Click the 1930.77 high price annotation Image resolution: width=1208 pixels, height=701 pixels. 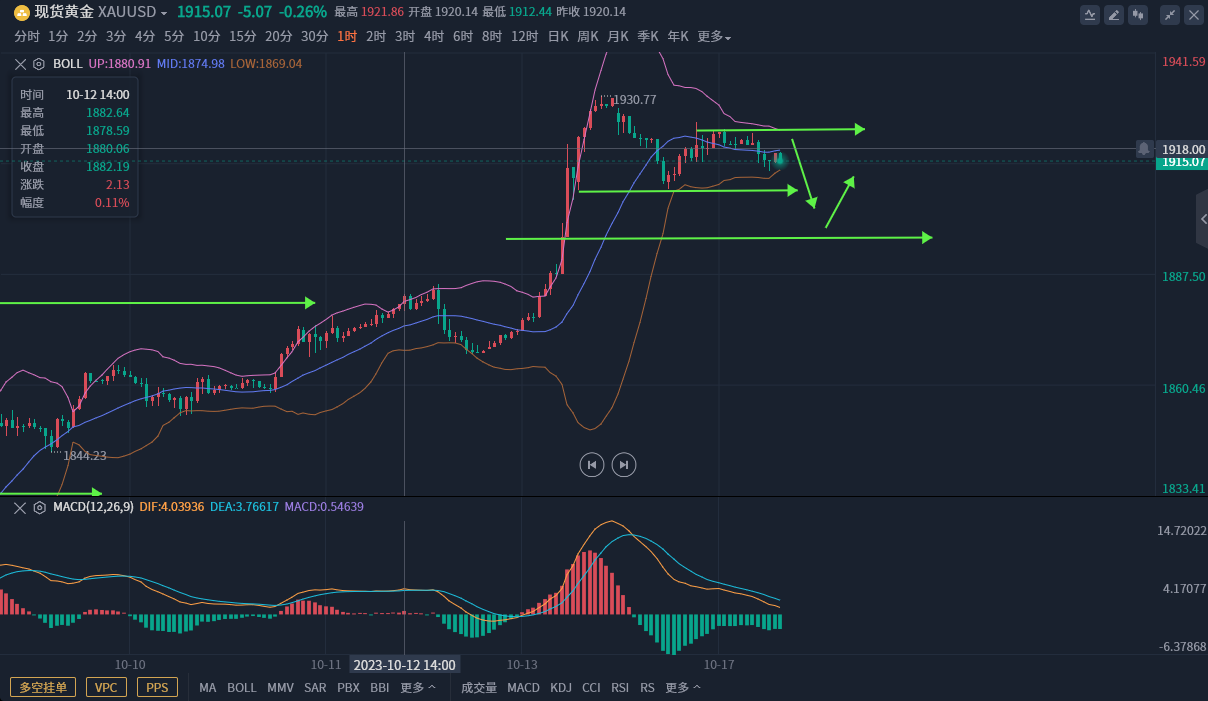click(x=634, y=100)
